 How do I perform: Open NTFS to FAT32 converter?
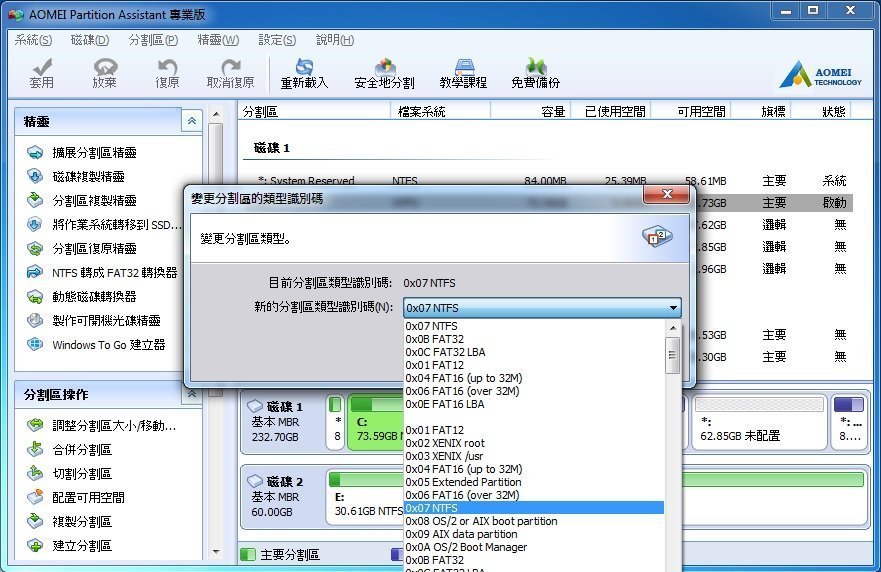point(114,273)
